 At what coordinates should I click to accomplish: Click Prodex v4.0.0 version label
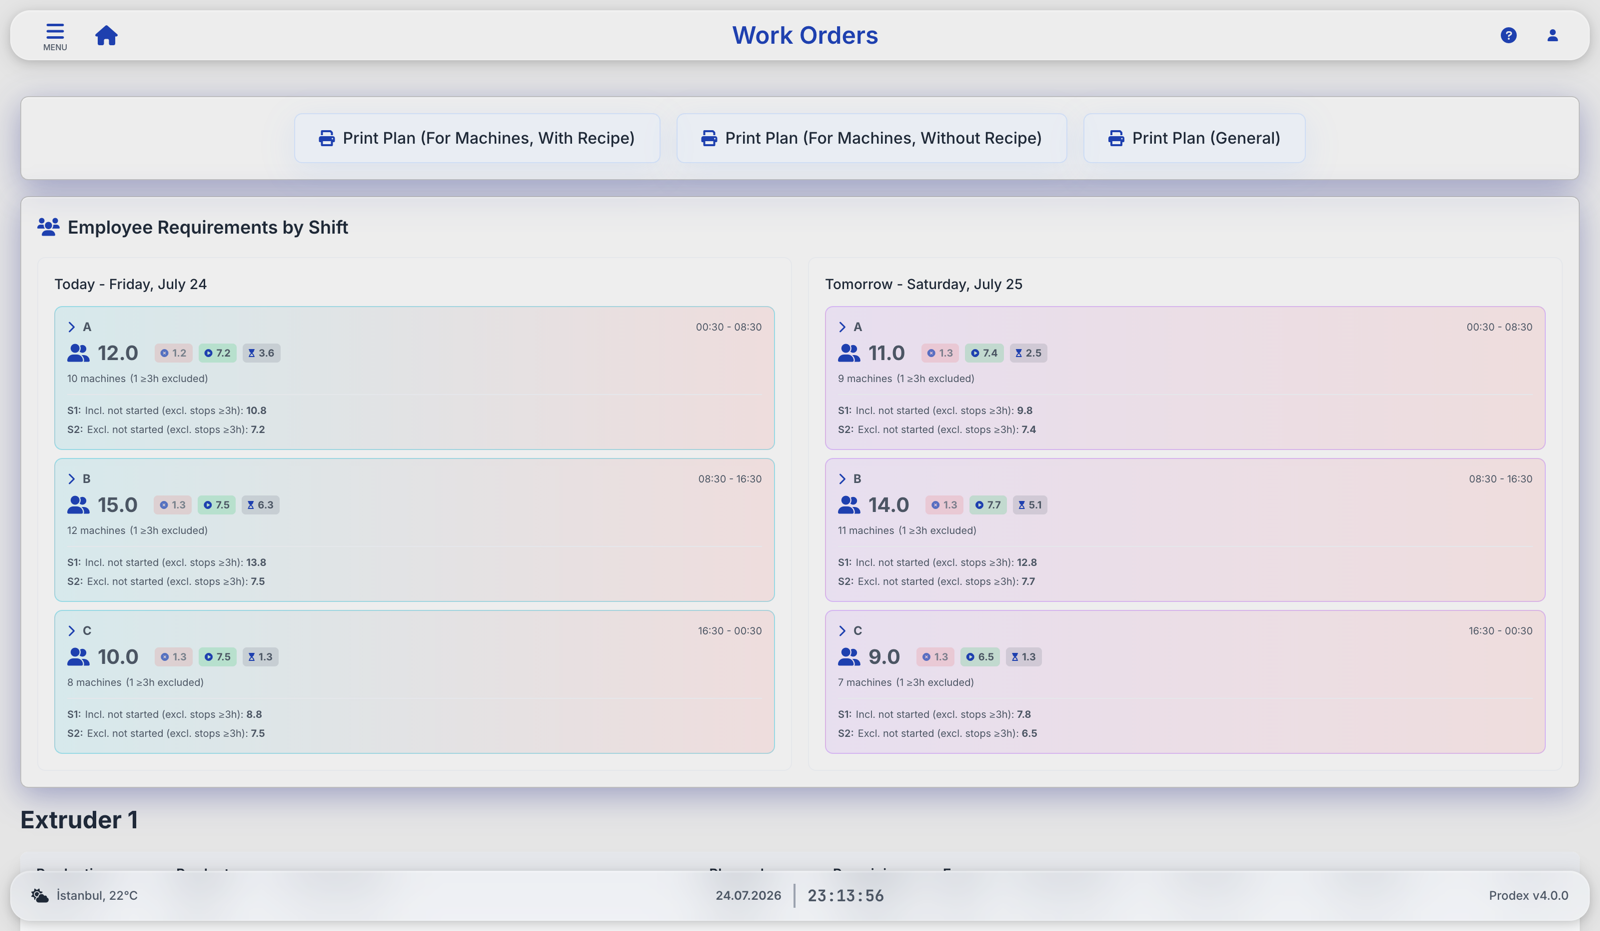tap(1528, 896)
